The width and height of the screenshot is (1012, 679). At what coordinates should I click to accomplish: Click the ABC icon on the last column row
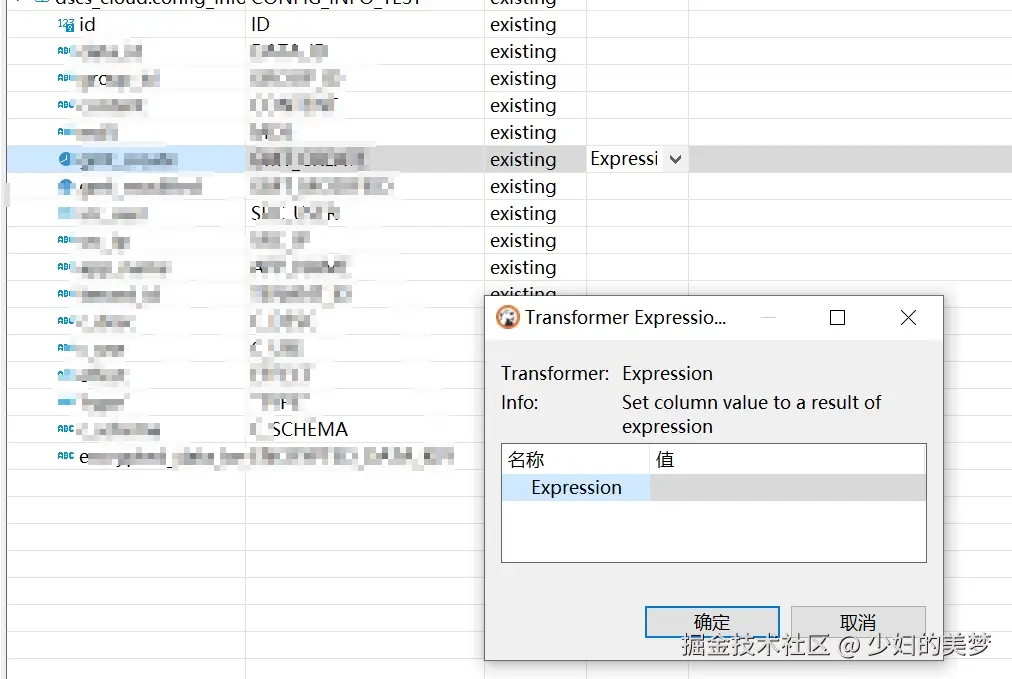pos(66,457)
